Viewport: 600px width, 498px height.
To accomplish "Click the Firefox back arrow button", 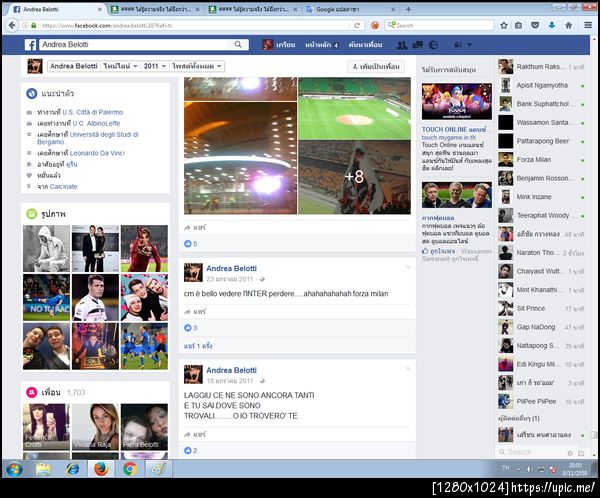I will tap(11, 25).
